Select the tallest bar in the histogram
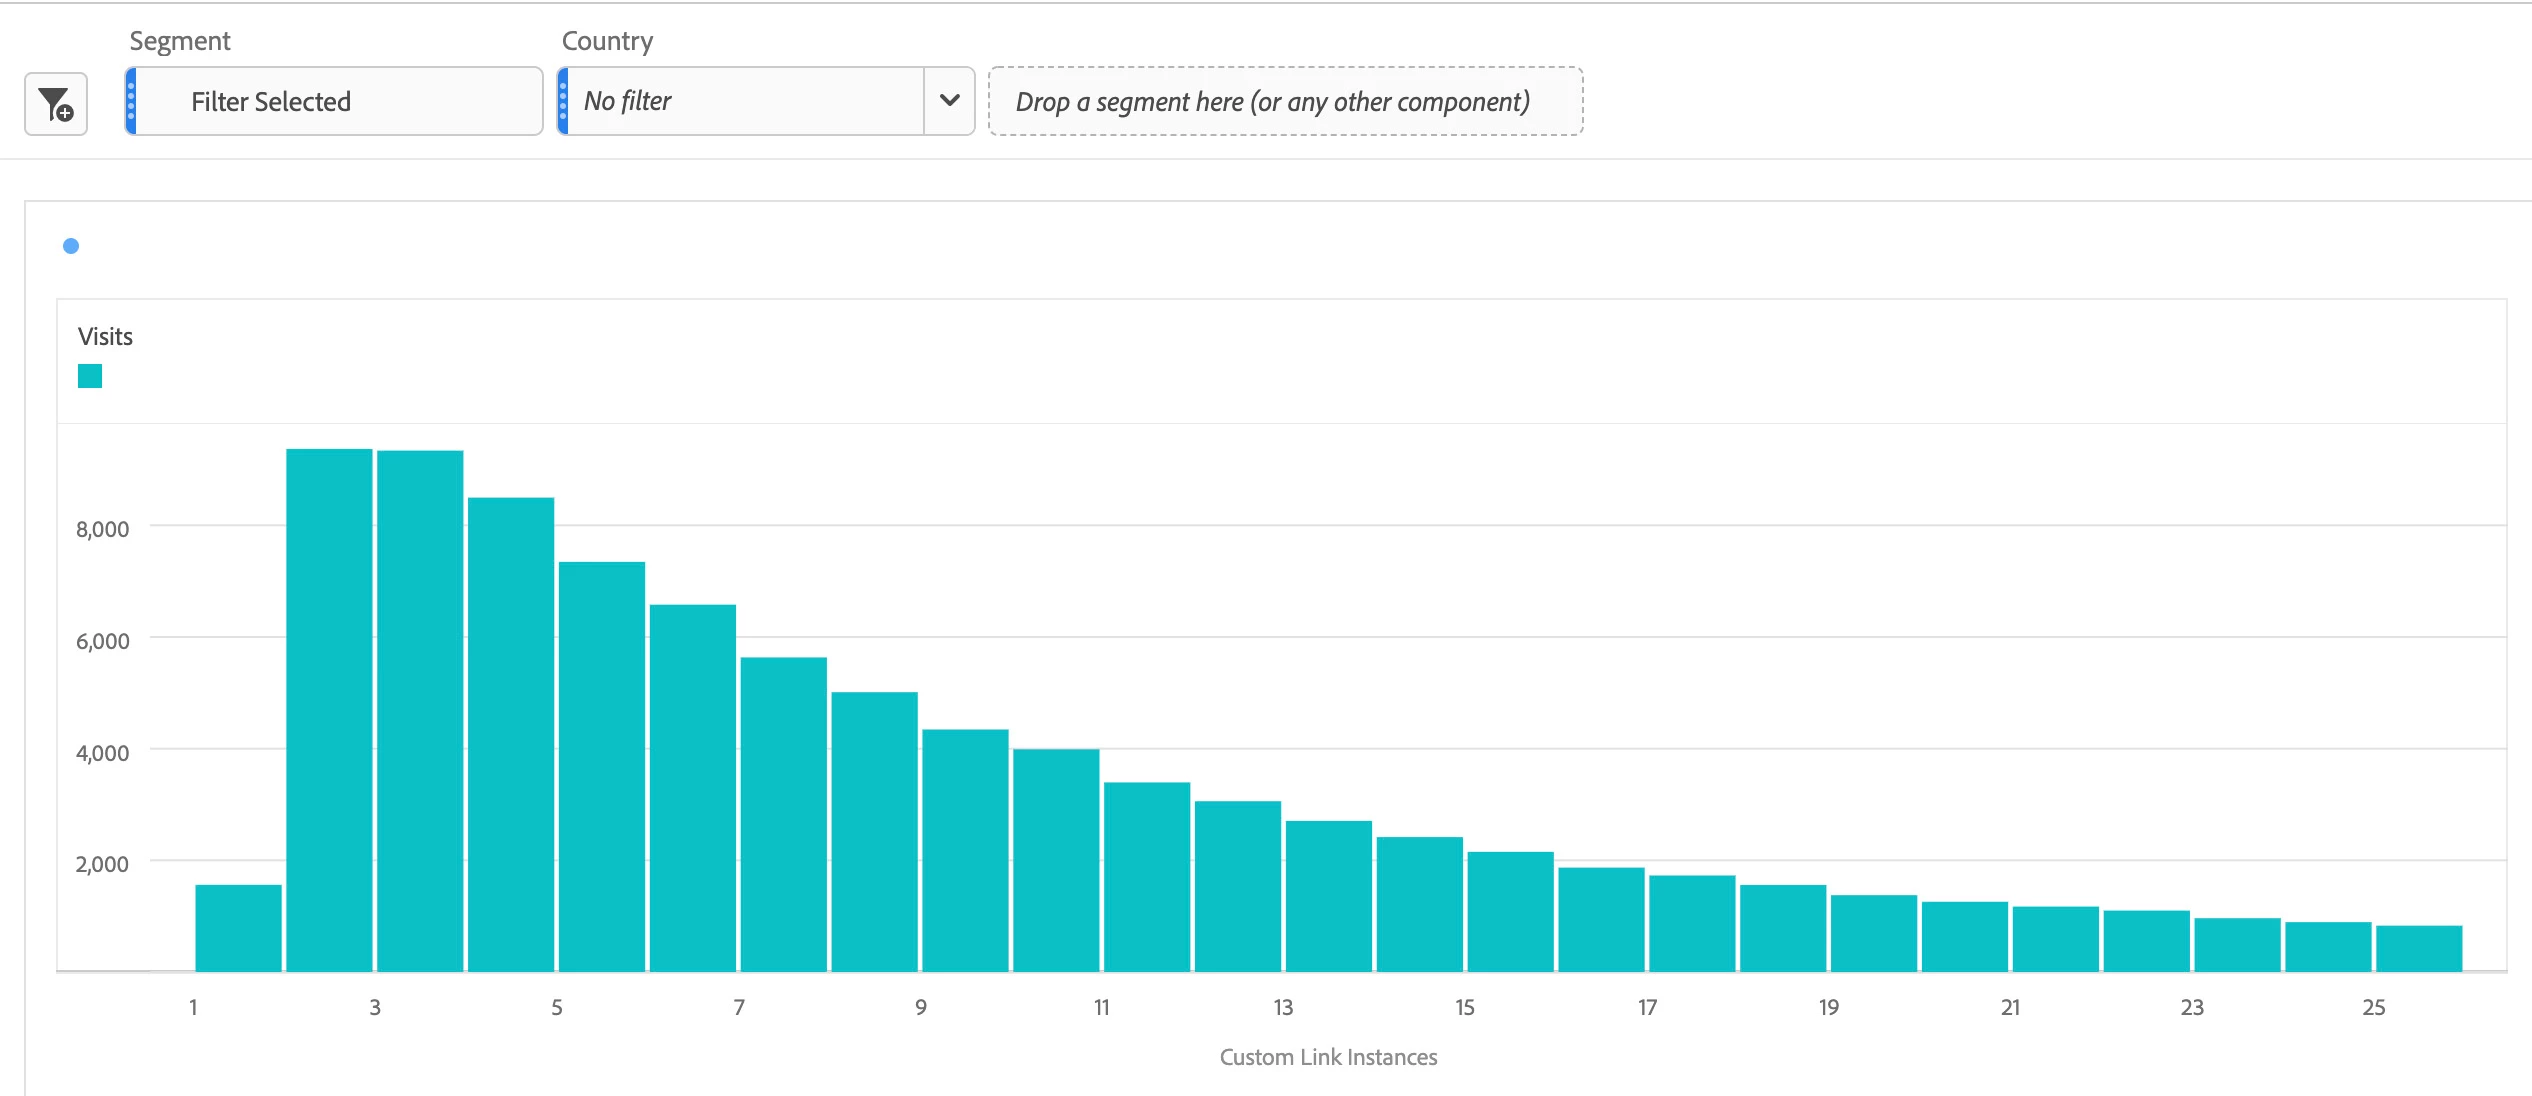Image resolution: width=2532 pixels, height=1096 pixels. coord(329,710)
